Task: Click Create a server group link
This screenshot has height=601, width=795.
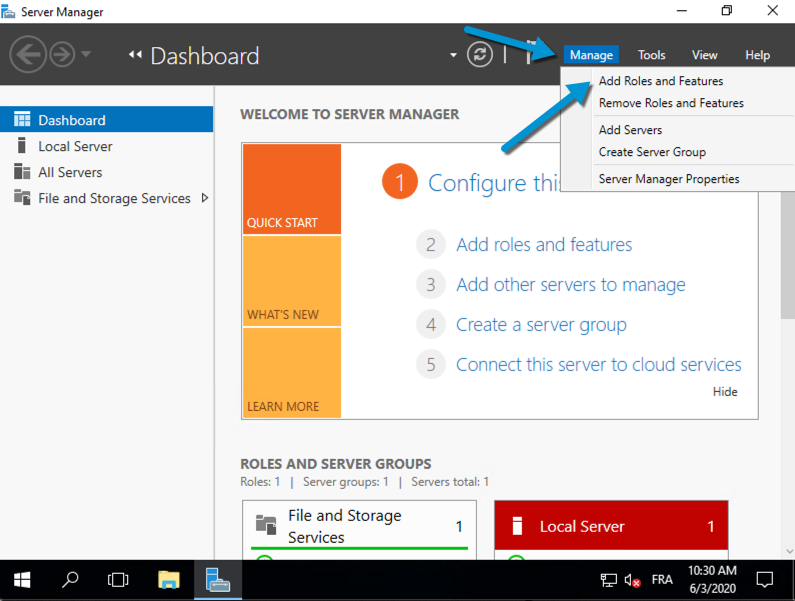Action: (x=541, y=325)
